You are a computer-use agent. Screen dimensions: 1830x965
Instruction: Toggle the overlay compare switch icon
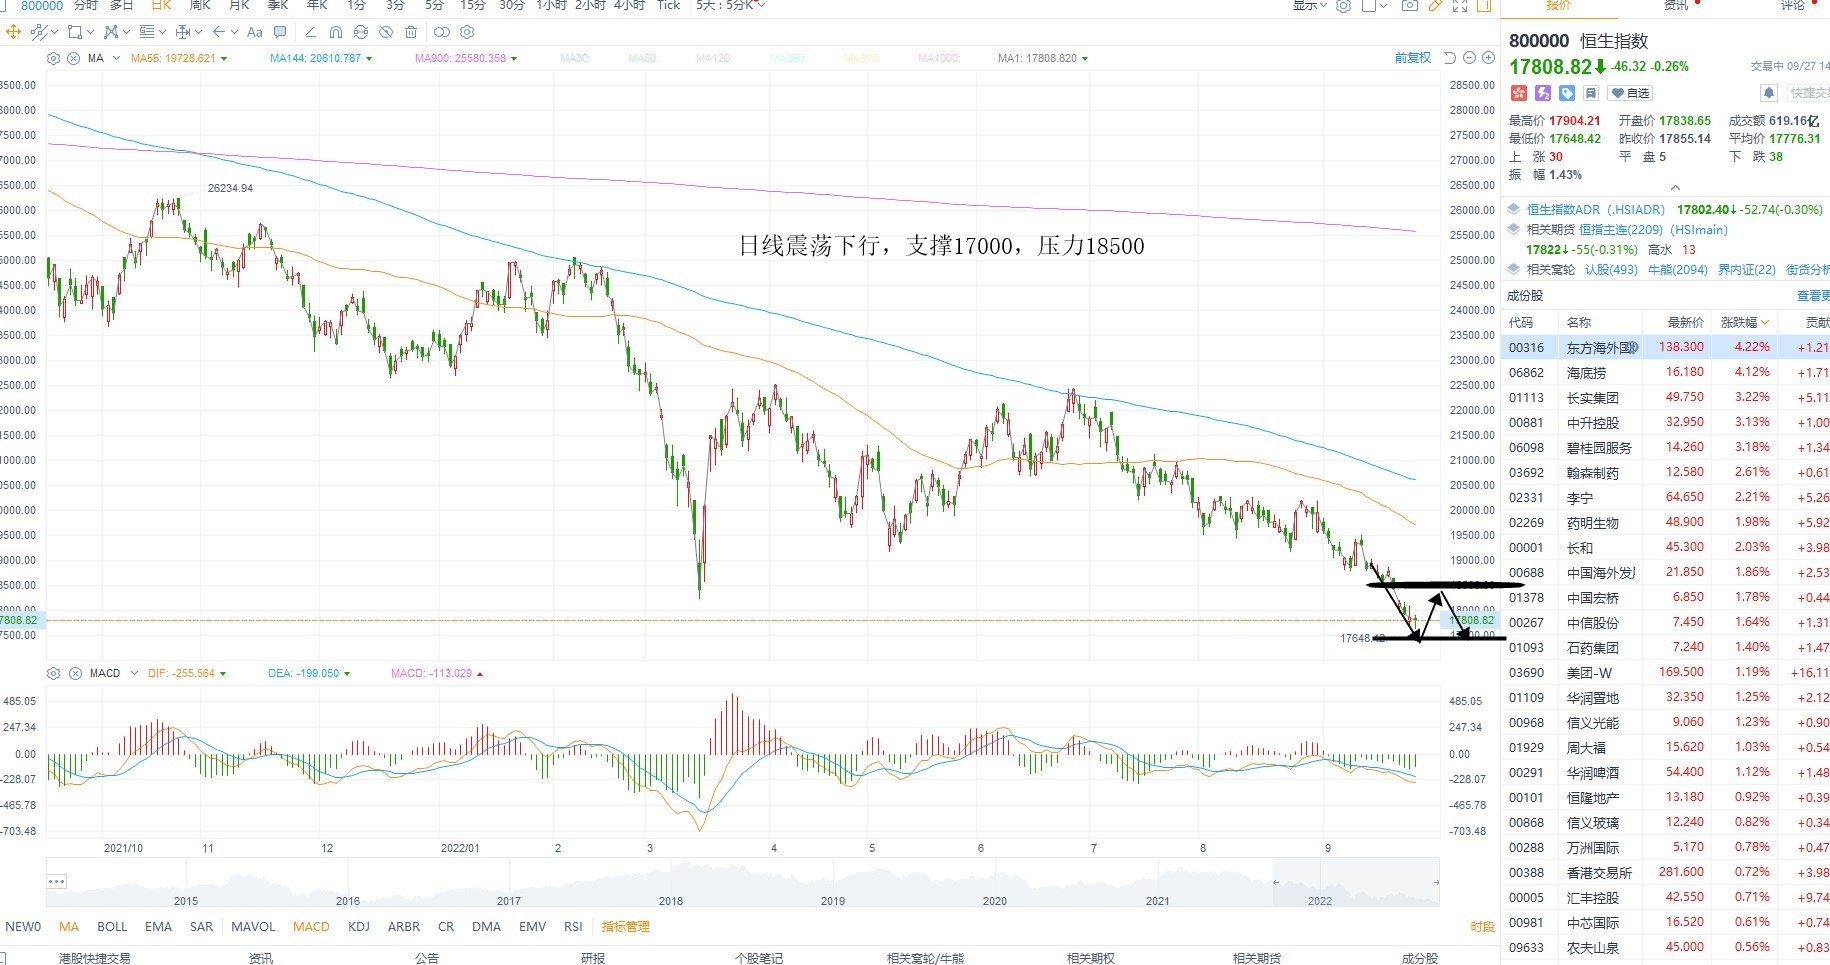click(x=442, y=32)
